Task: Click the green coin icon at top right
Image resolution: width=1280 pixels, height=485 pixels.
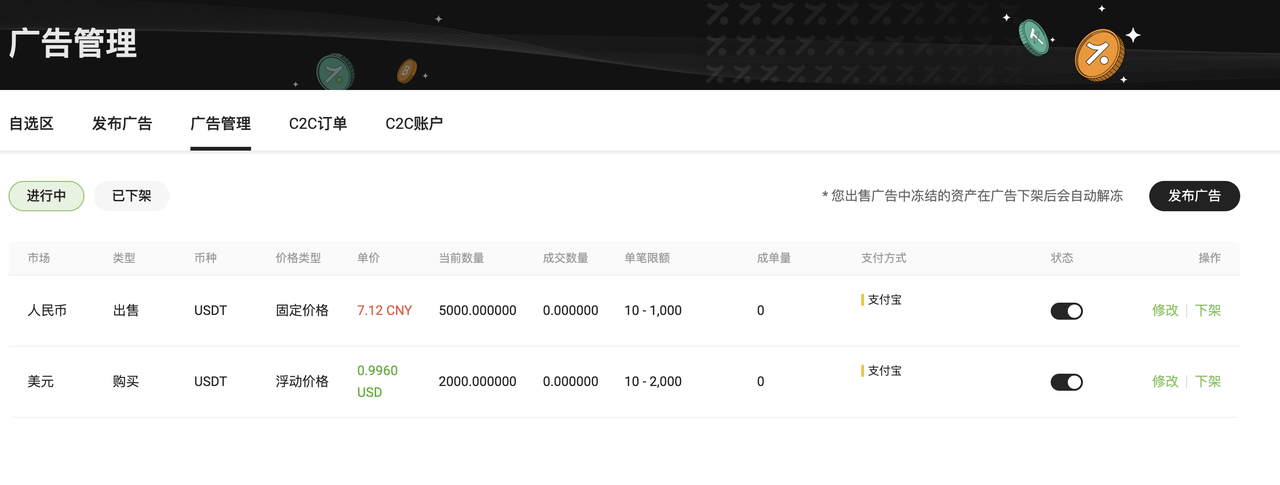Action: (x=1034, y=37)
